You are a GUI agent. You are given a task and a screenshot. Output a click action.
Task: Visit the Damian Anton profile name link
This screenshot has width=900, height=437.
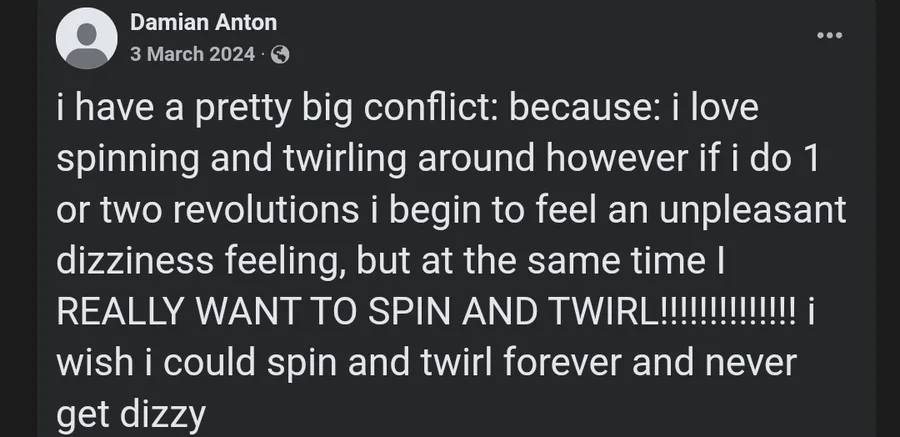coord(203,22)
